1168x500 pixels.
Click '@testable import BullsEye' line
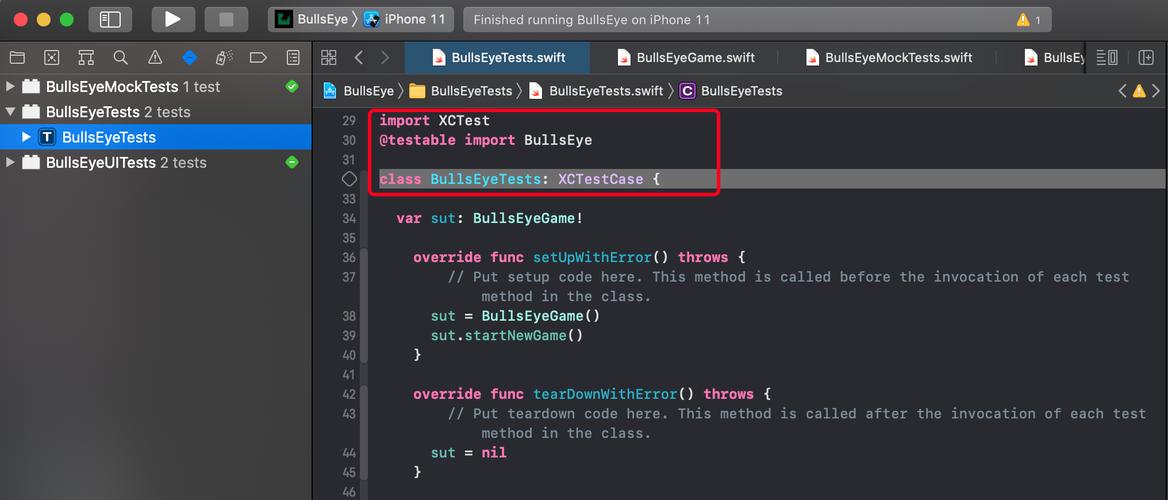pyautogui.click(x=486, y=139)
